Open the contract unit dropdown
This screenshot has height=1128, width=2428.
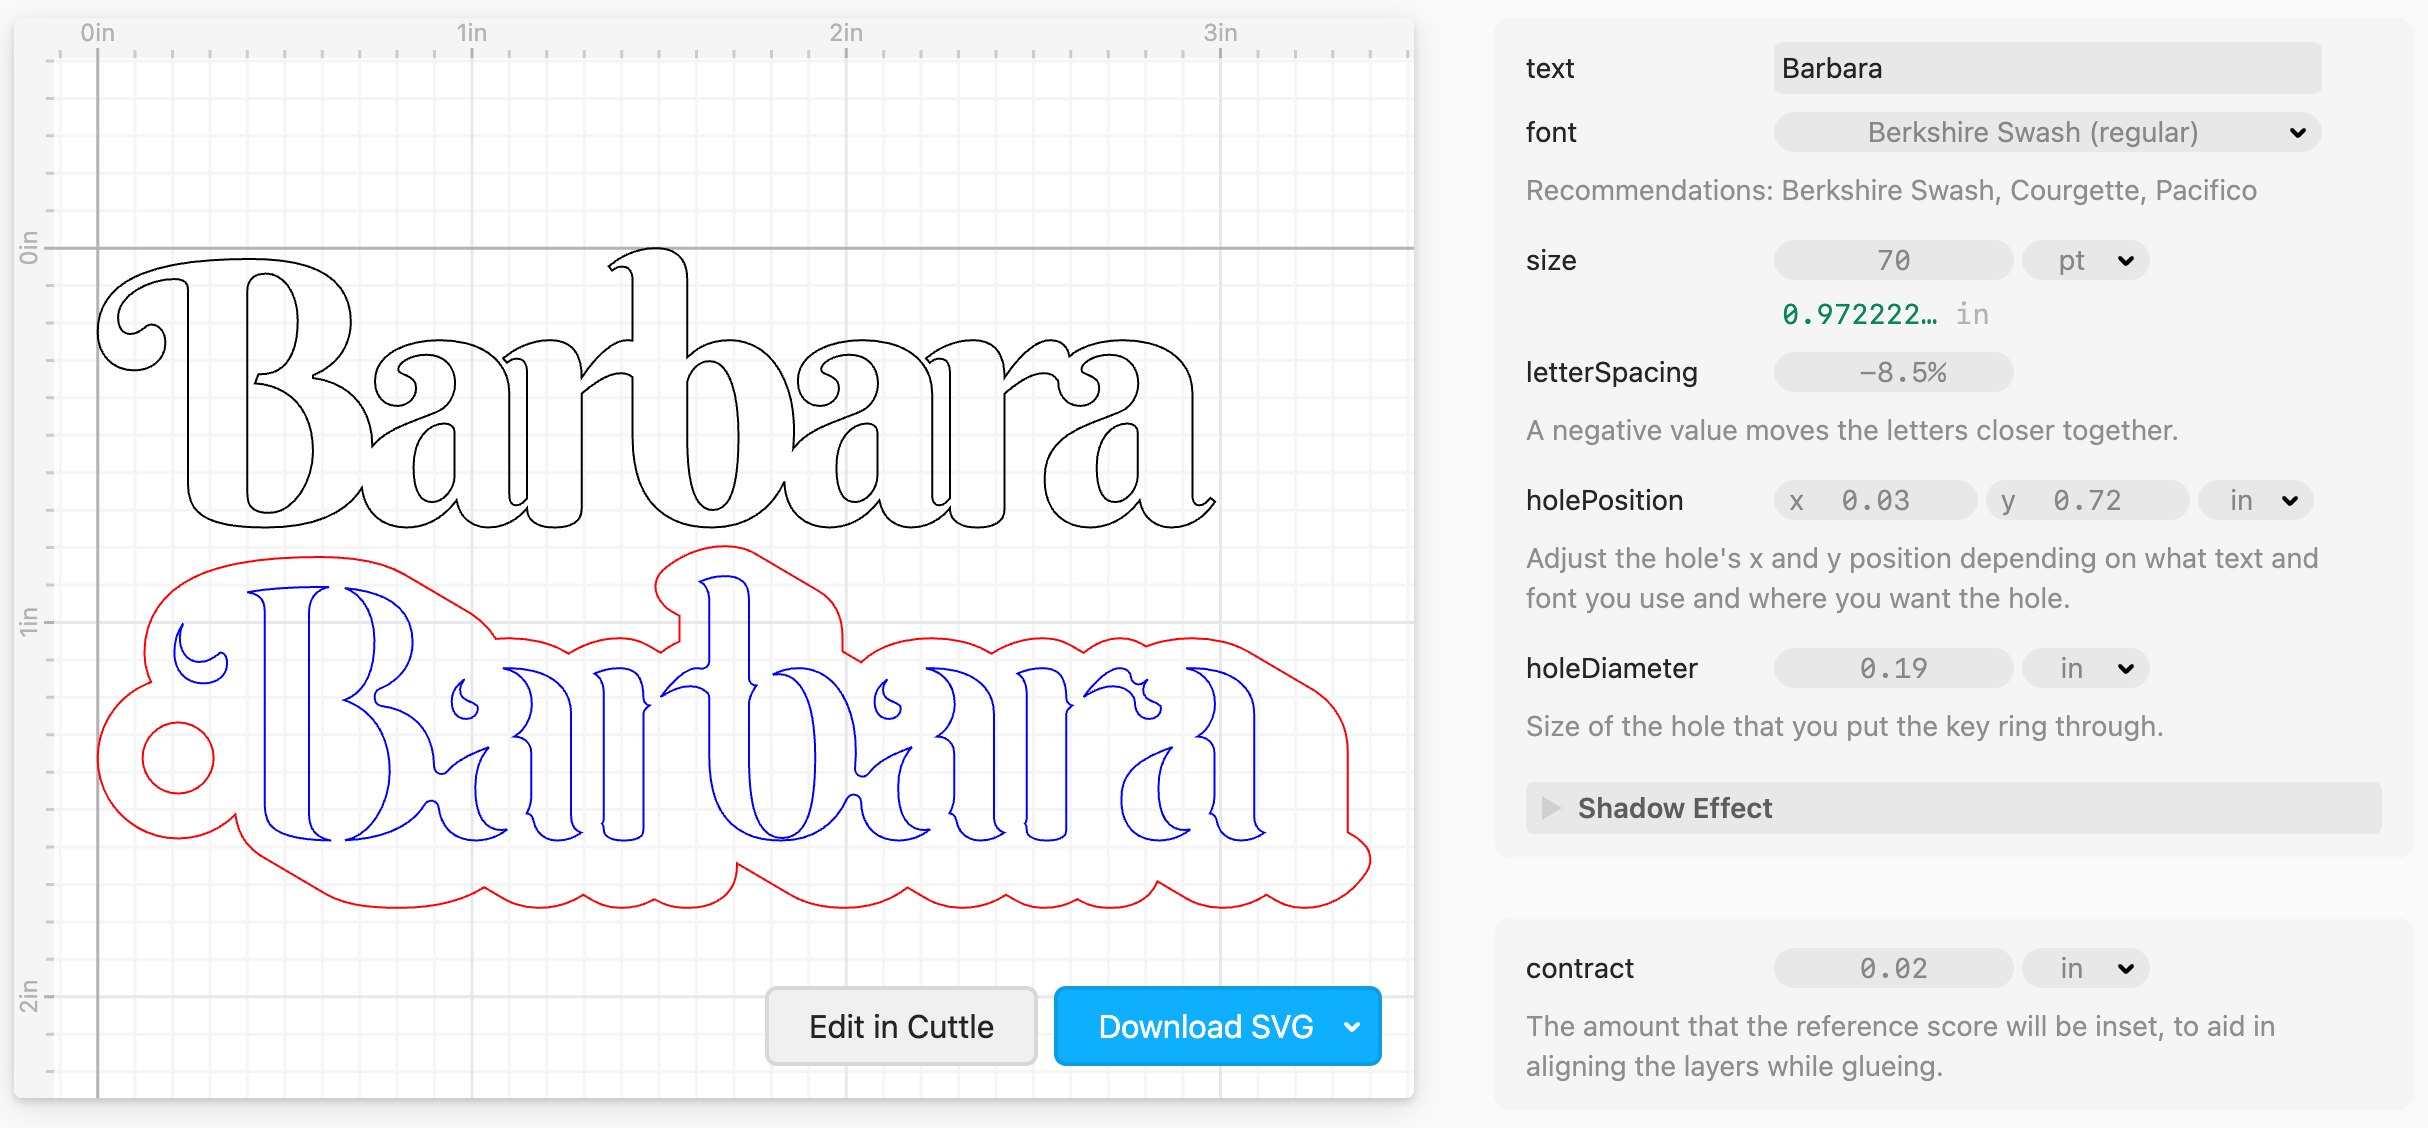pyautogui.click(x=2086, y=968)
